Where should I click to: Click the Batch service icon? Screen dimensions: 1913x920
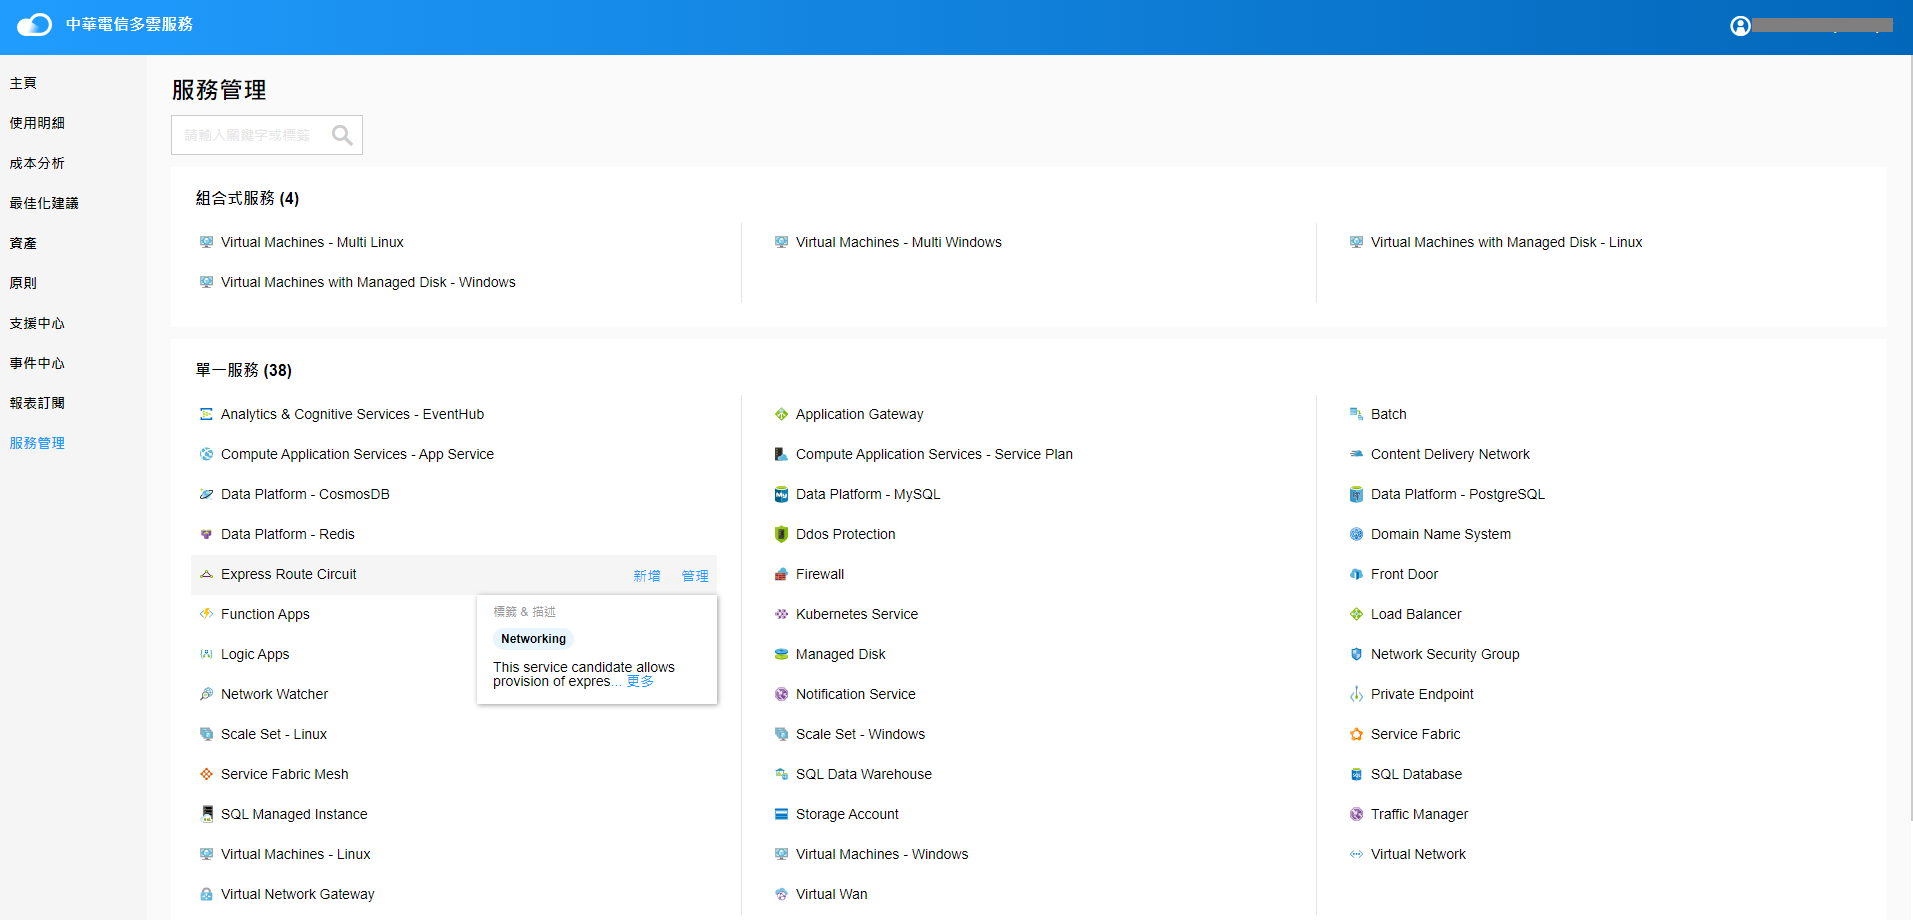tap(1356, 414)
